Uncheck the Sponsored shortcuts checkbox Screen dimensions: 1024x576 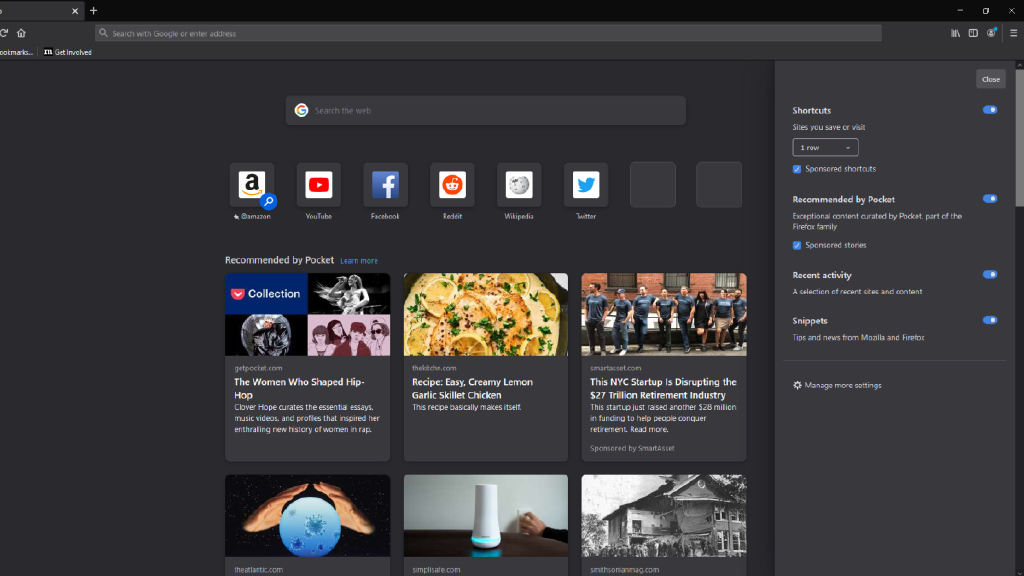pos(797,169)
